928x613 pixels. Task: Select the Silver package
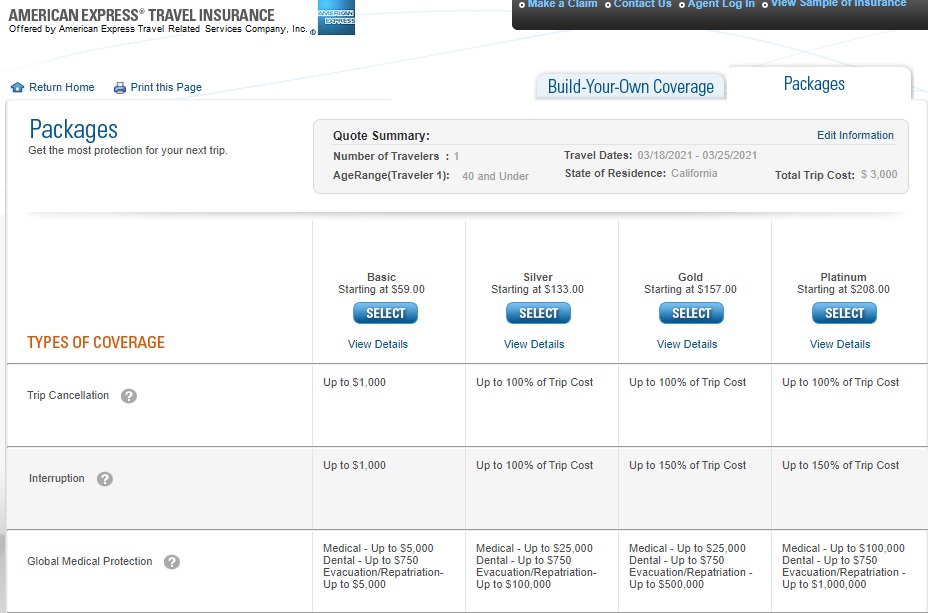pos(539,313)
